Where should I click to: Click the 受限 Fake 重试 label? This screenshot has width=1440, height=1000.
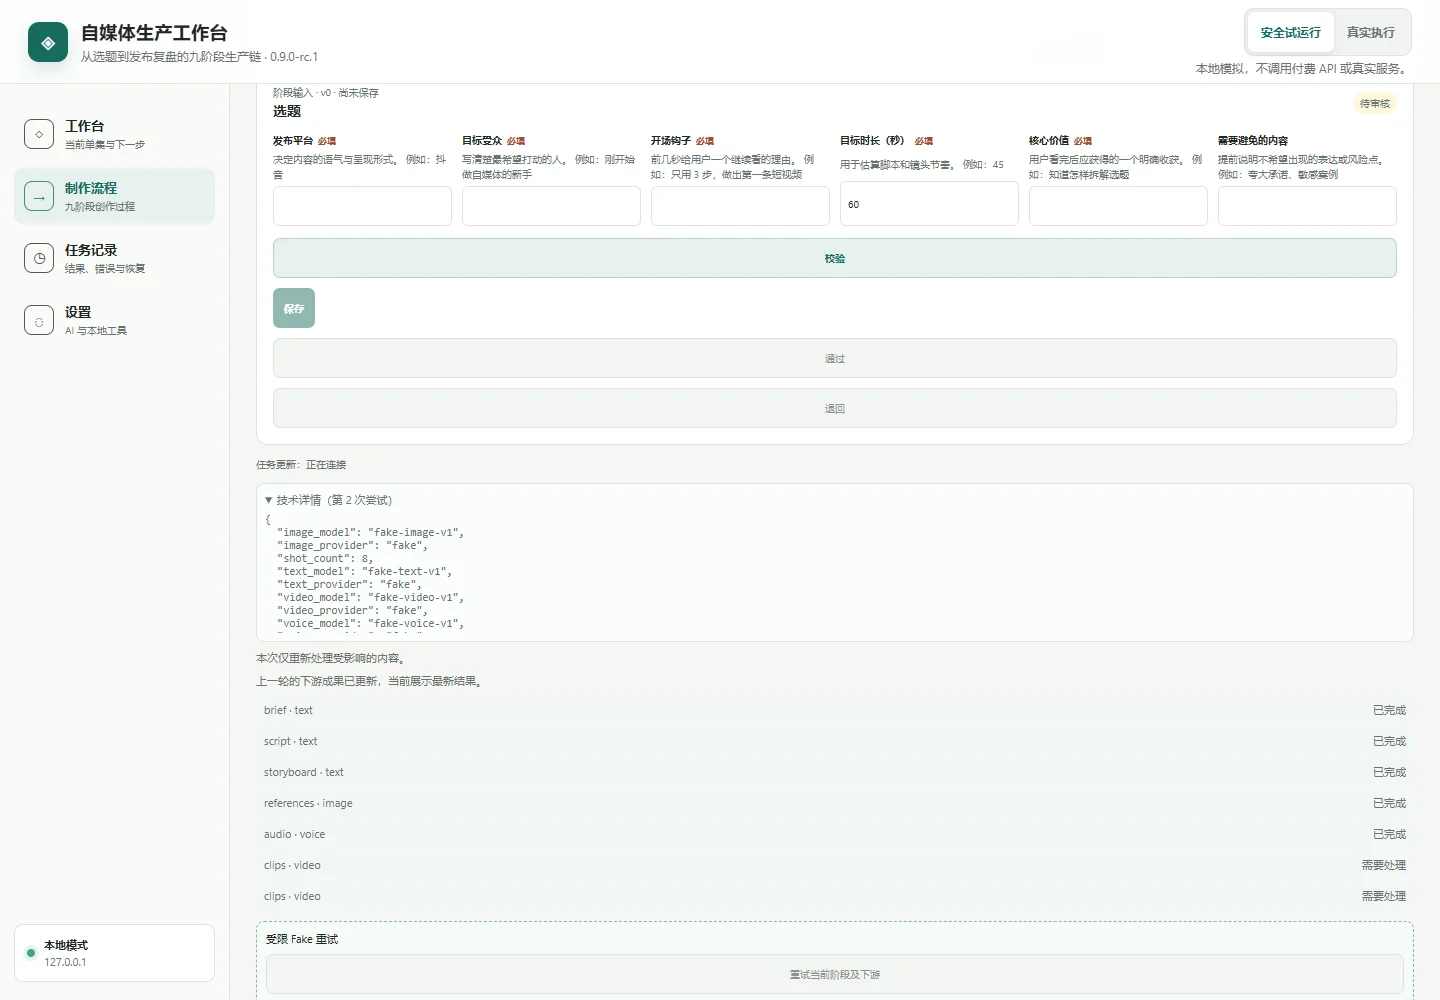(x=302, y=939)
